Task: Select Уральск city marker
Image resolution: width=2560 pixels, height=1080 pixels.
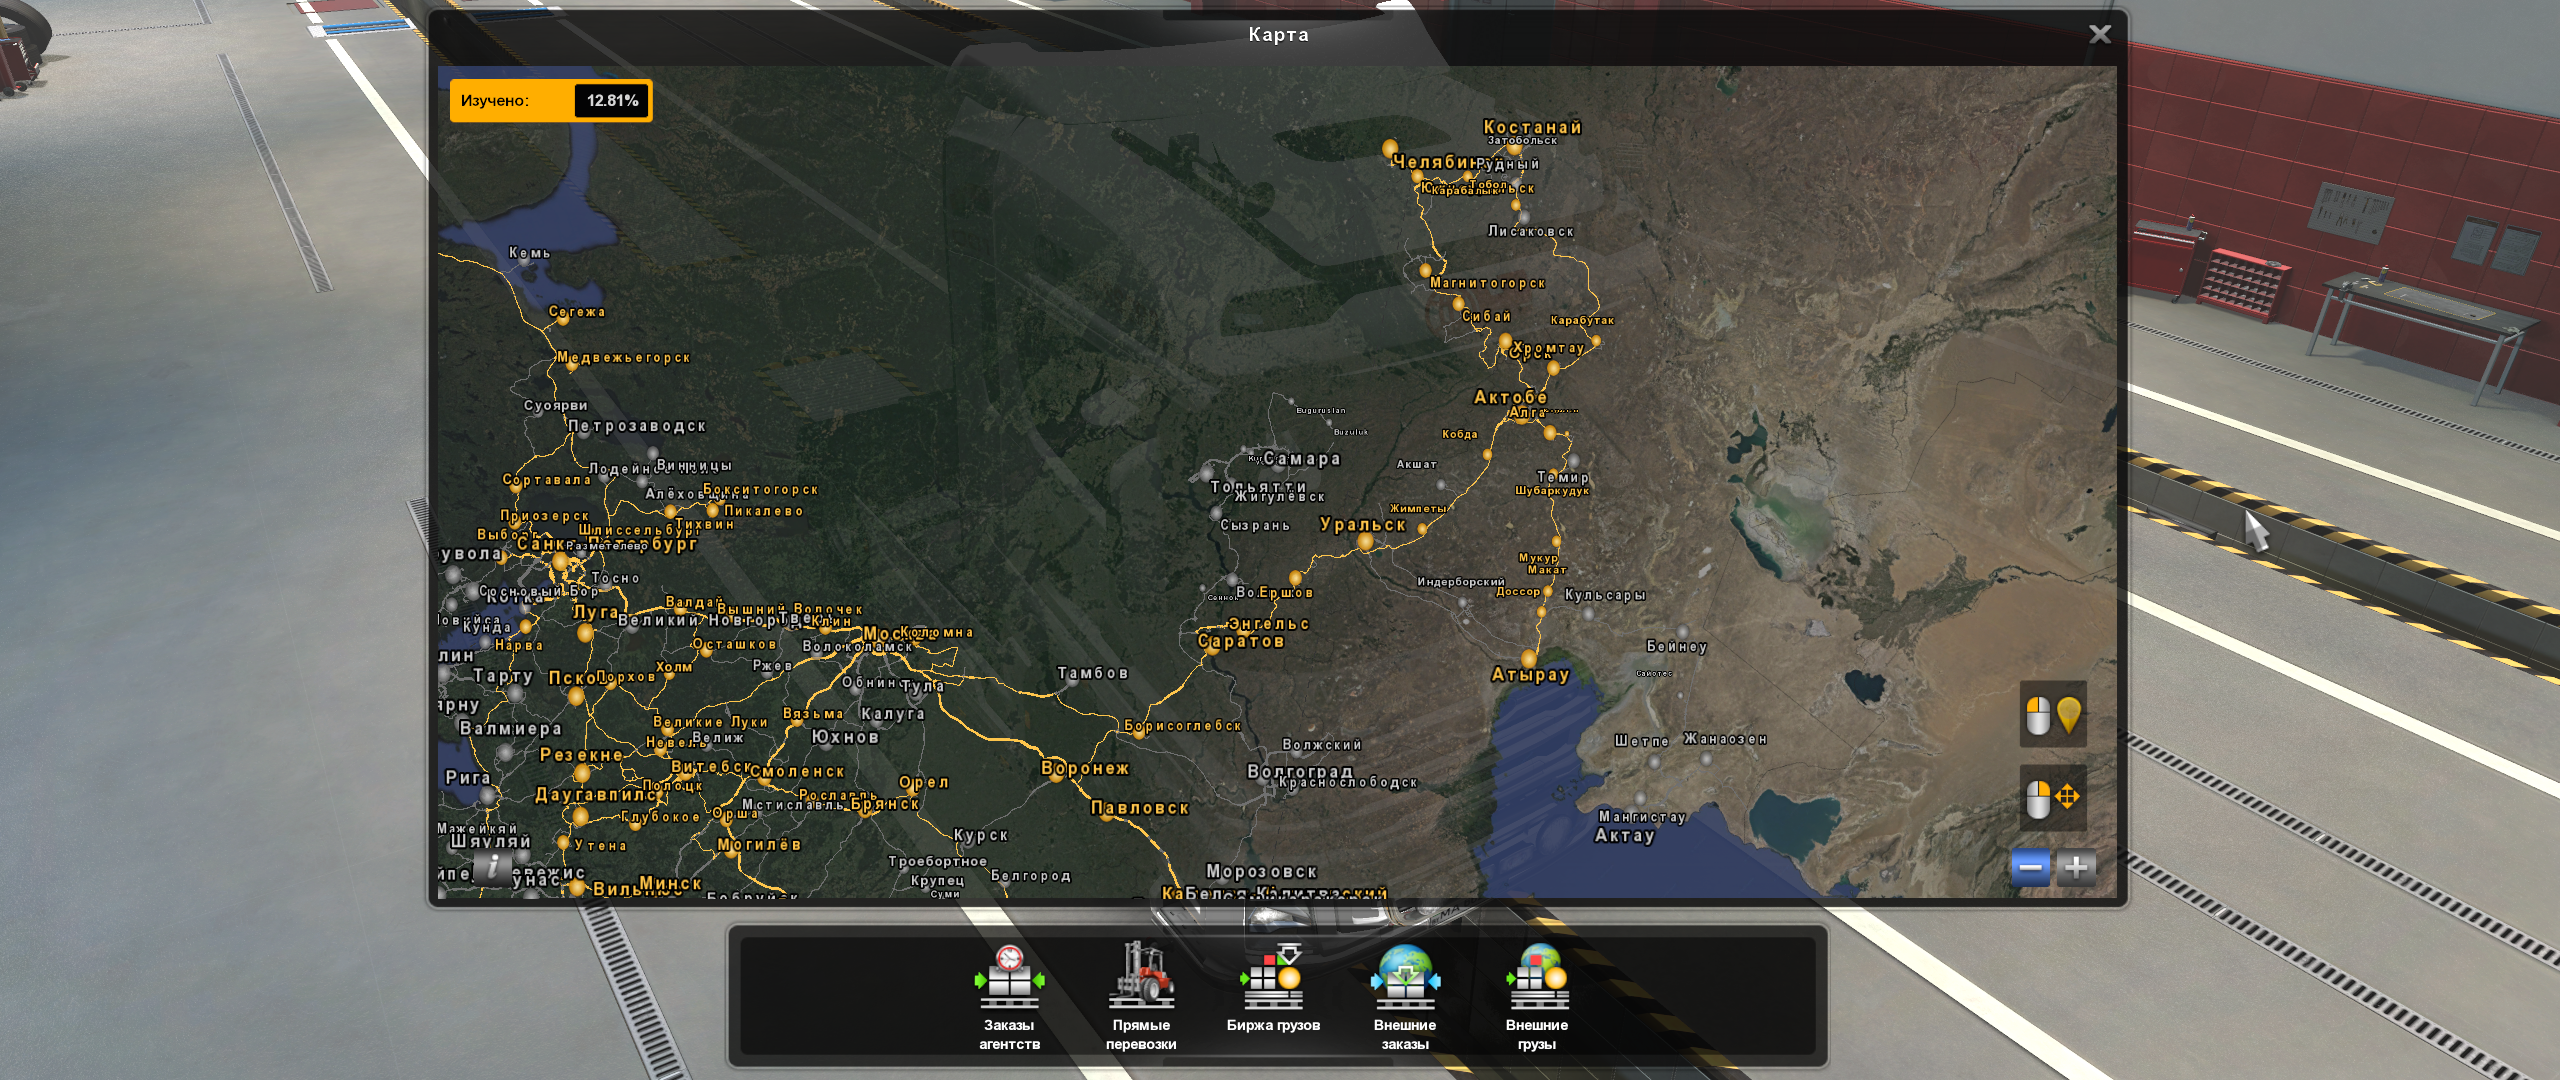Action: click(x=1365, y=542)
